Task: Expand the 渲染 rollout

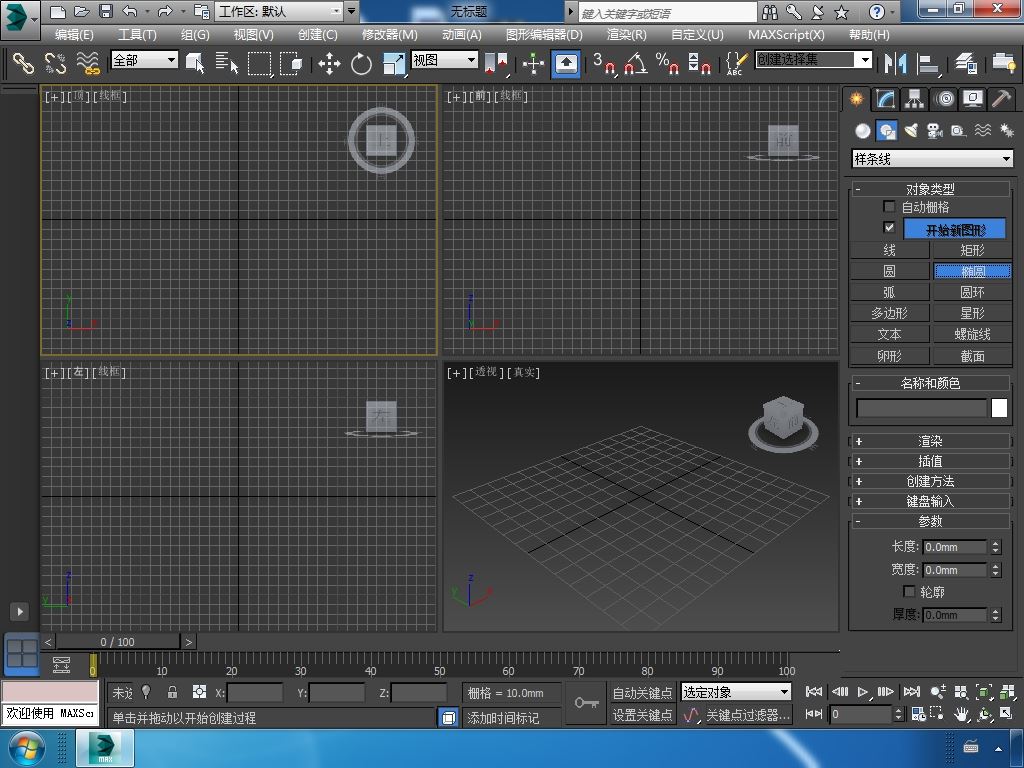Action: click(930, 441)
